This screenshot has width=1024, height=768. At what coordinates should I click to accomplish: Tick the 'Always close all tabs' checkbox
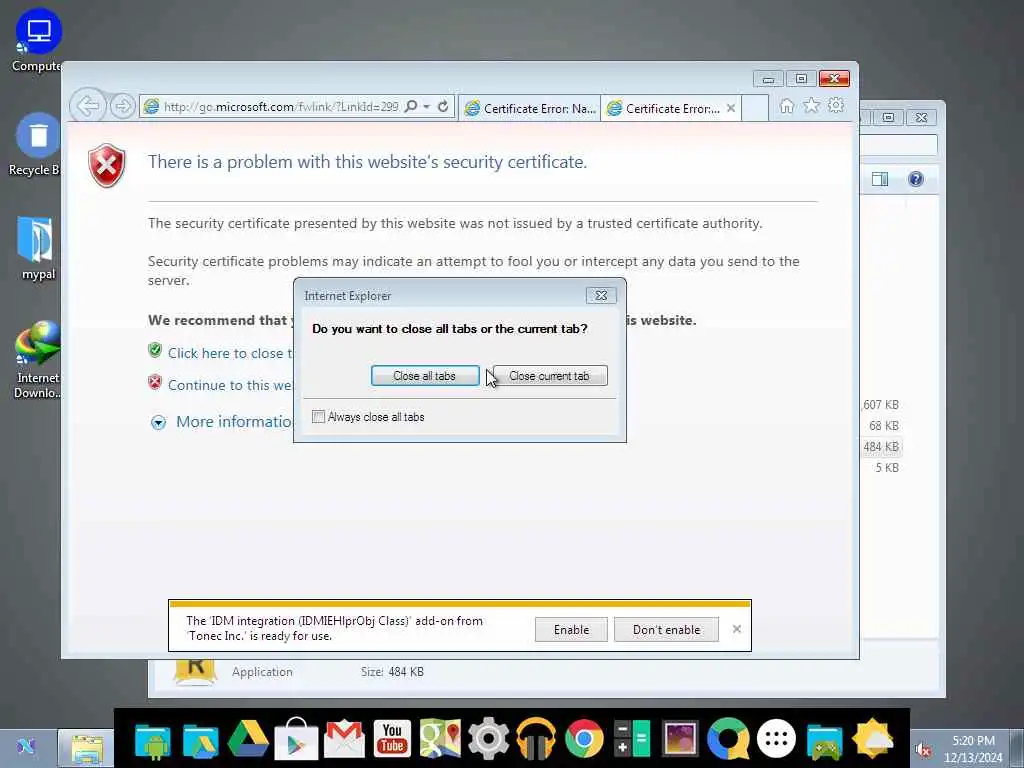pyautogui.click(x=319, y=417)
